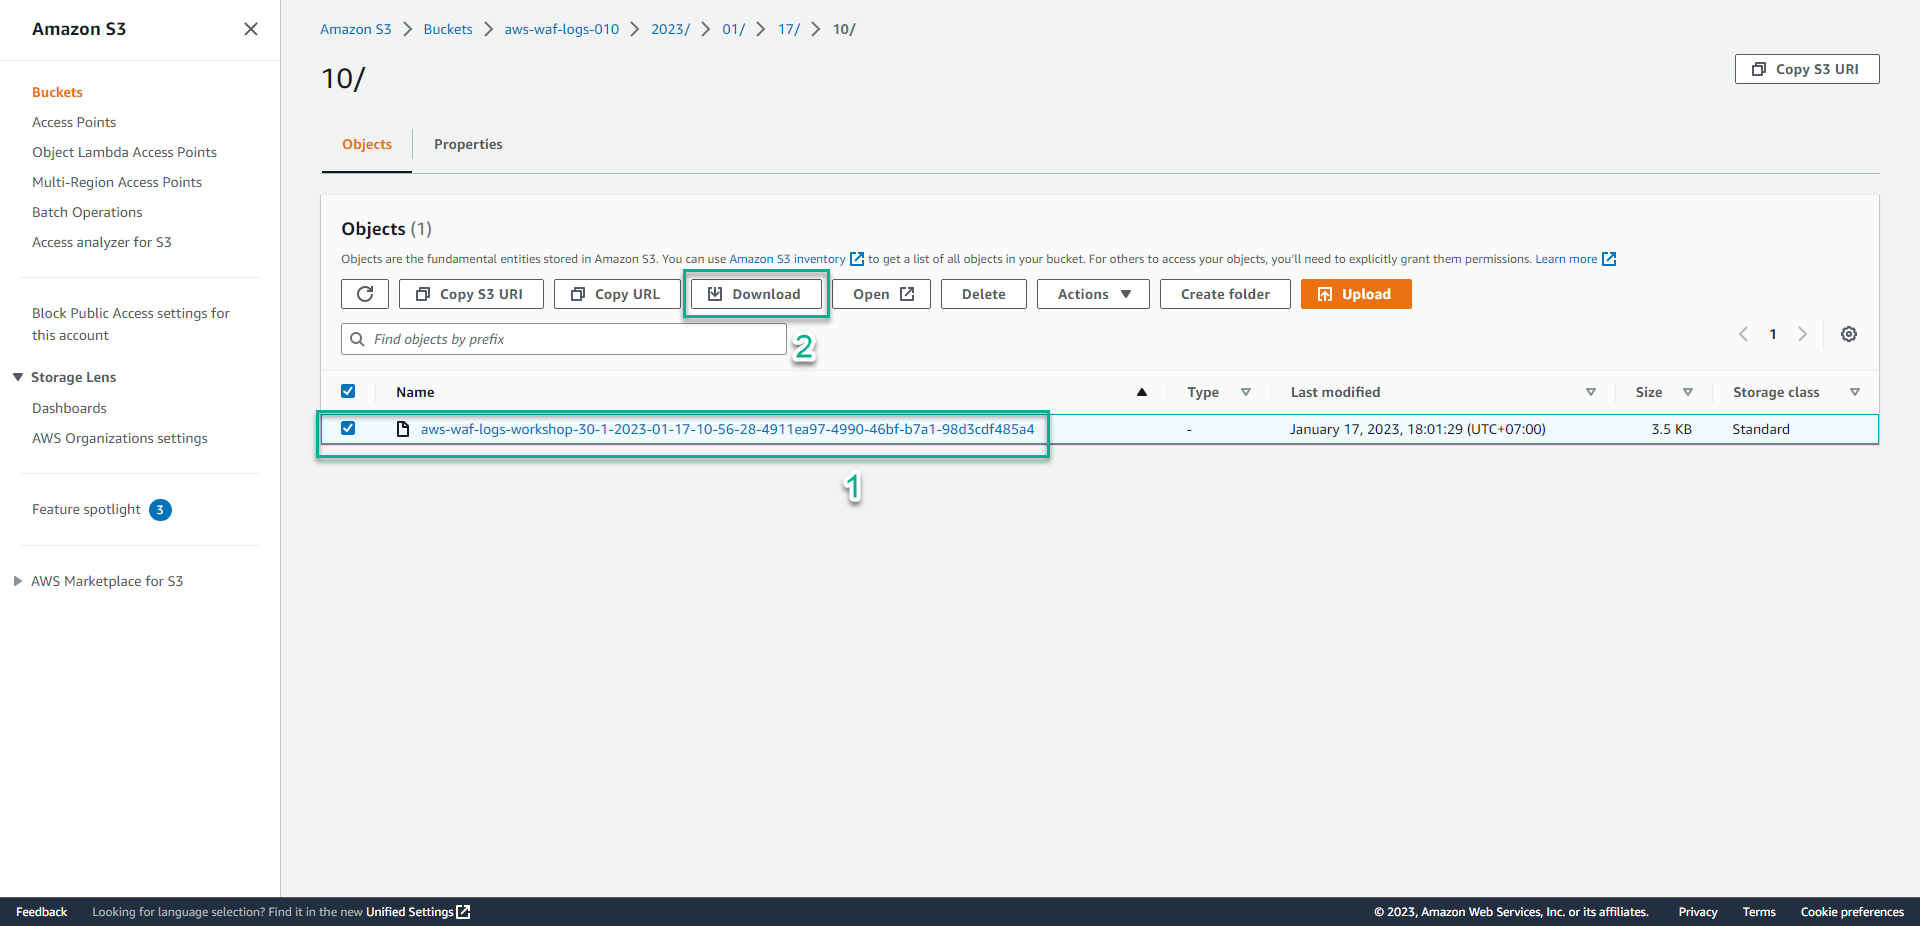Screen dimensions: 1920x926
Task: Copy the object URL
Action: coord(617,294)
